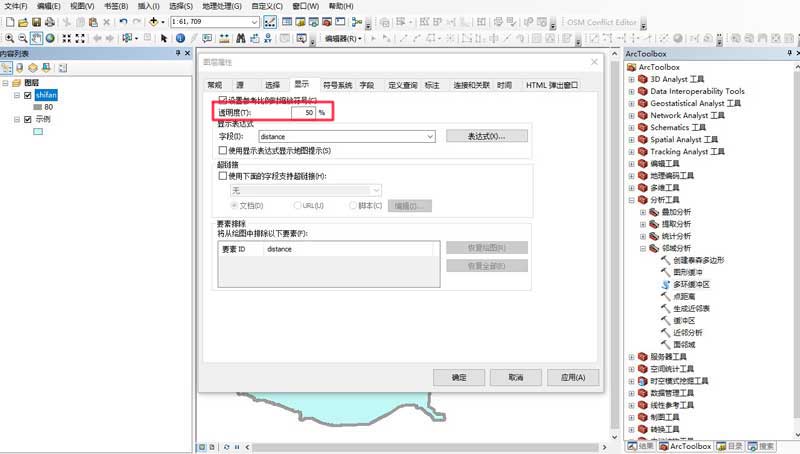Viewport: 800px width, 454px height.
Task: Click the Zoom In tool
Action: pos(10,38)
